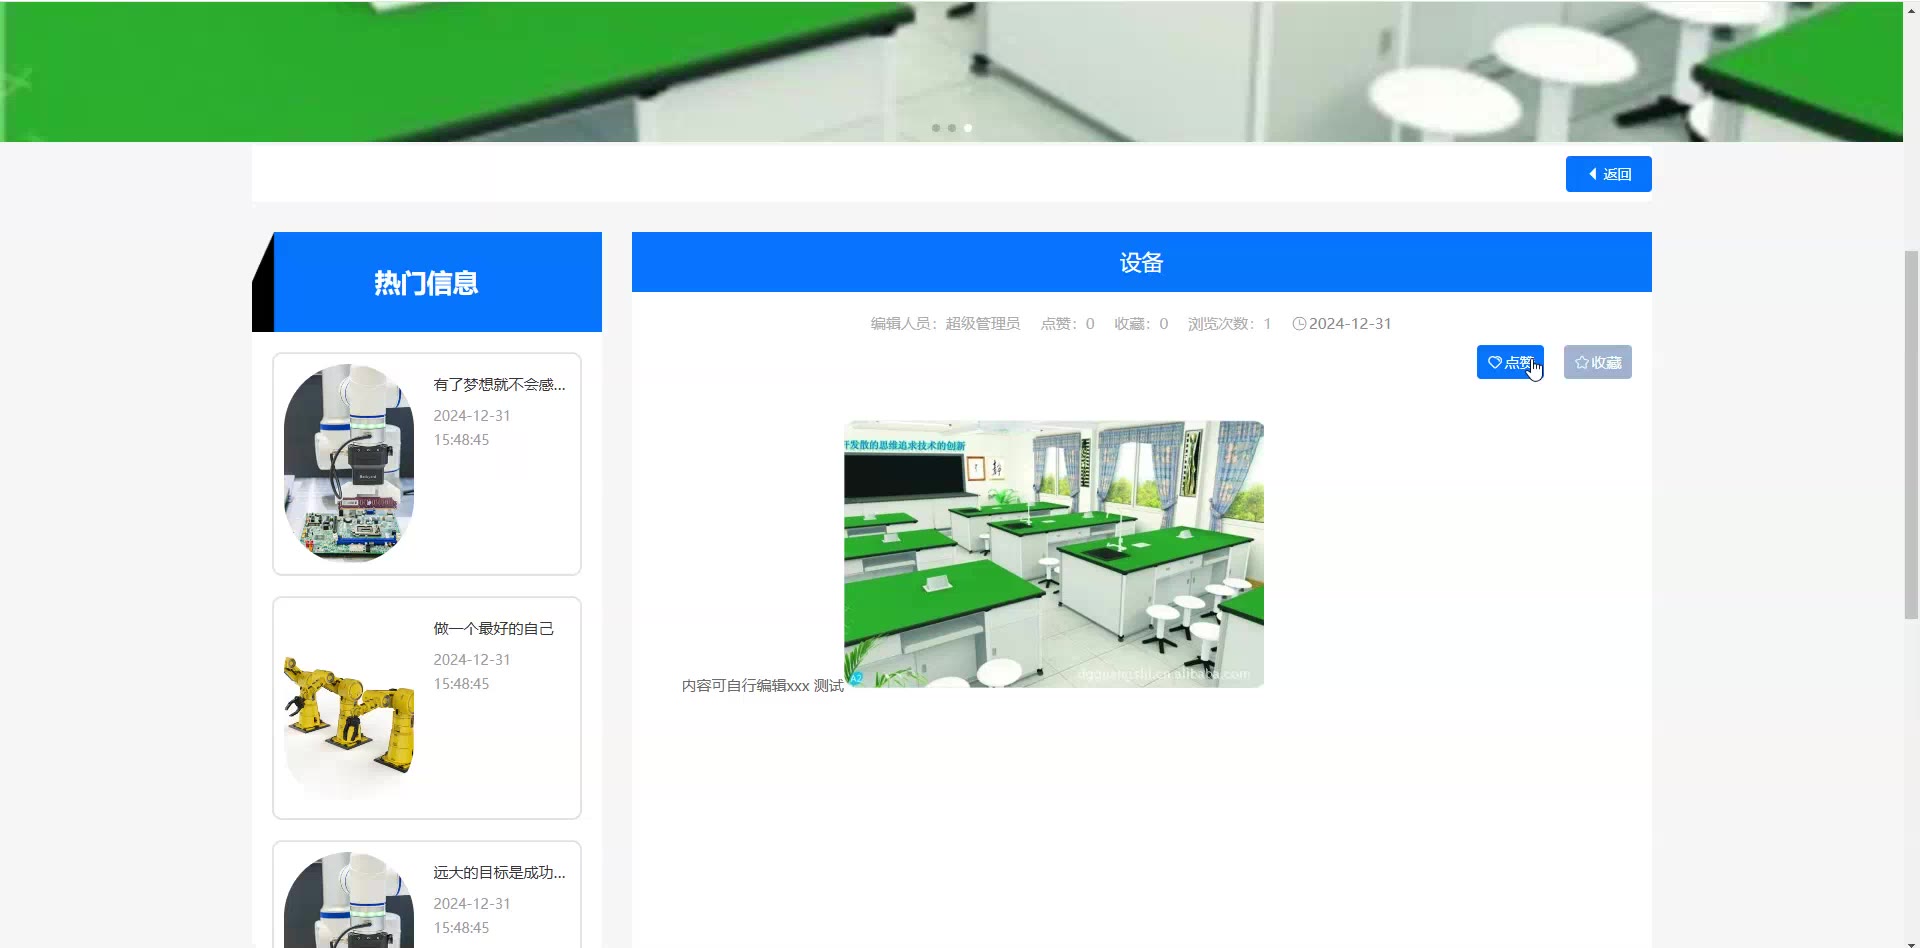Select the first carousel indicator dot
Screen dimensions: 1920x948
coord(936,128)
